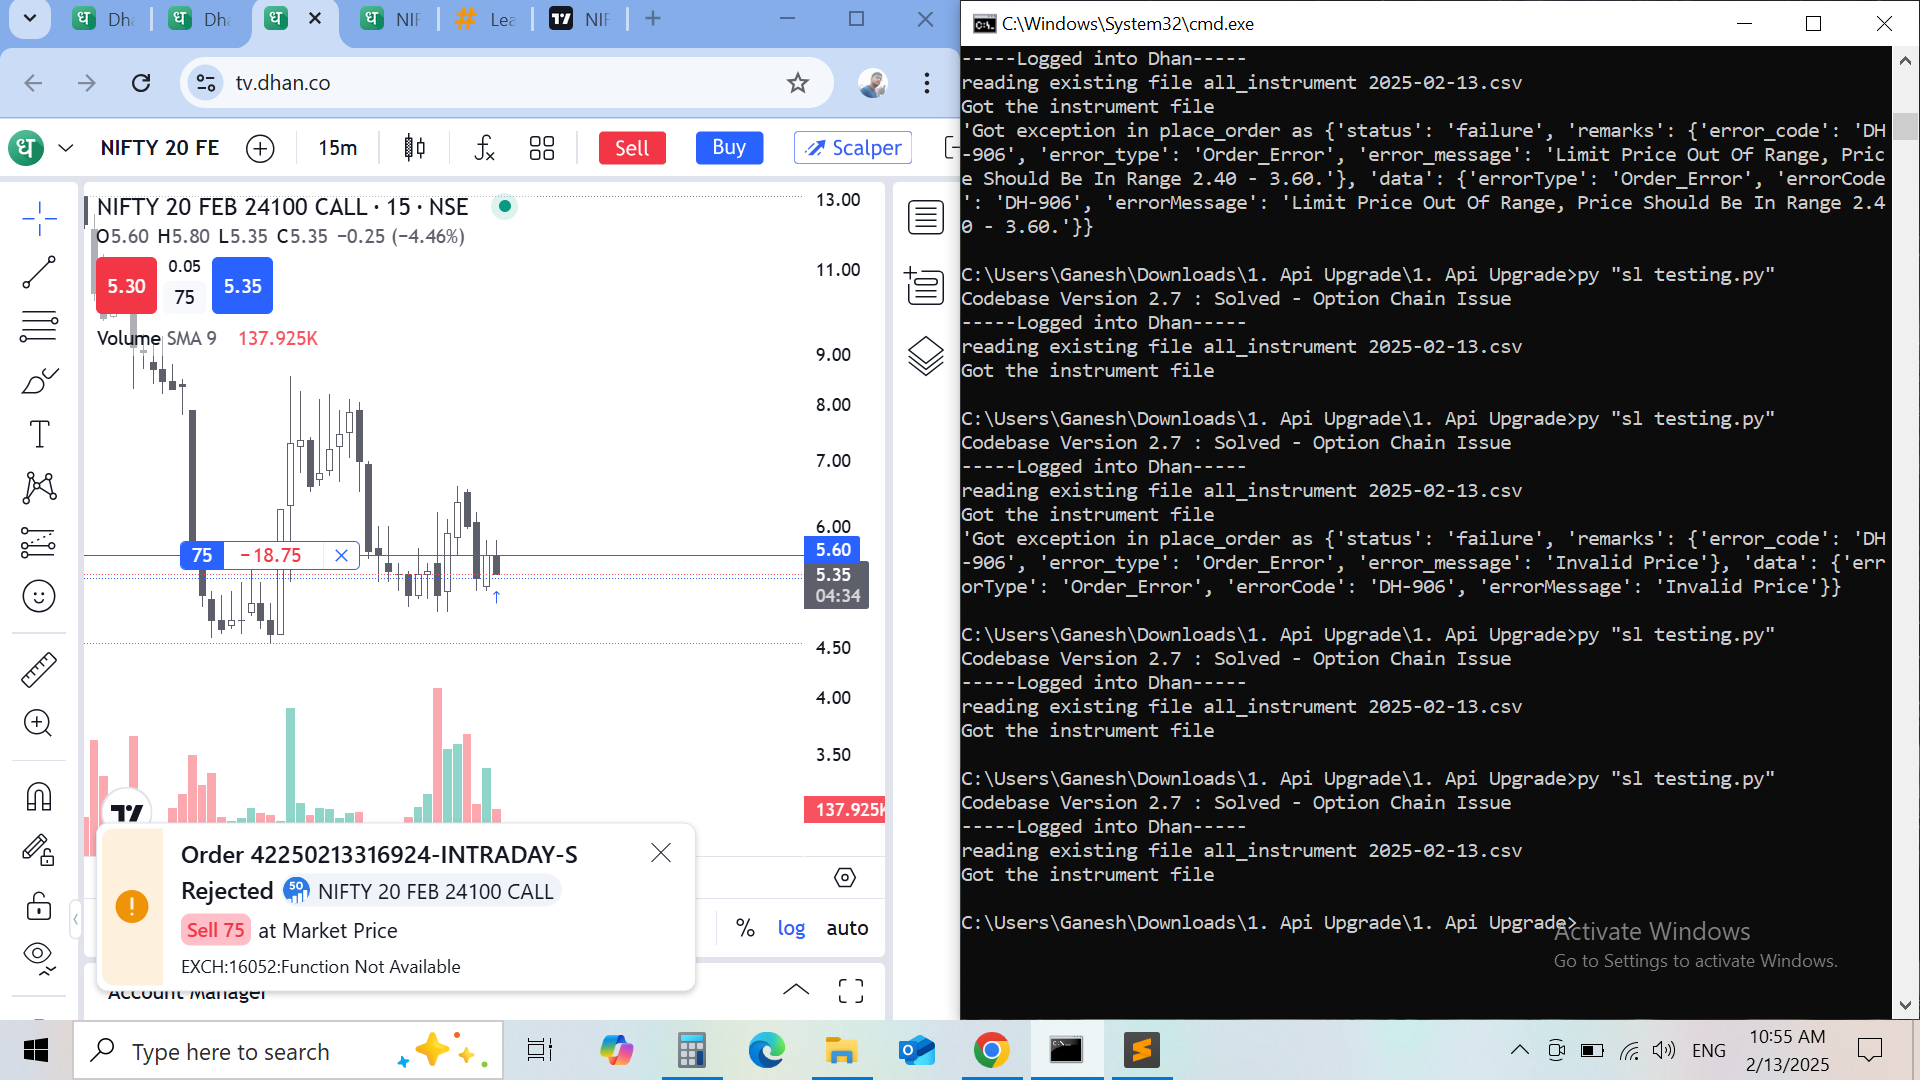Open the Chrome profile avatar
Image resolution: width=1920 pixels, height=1080 pixels.
click(873, 83)
